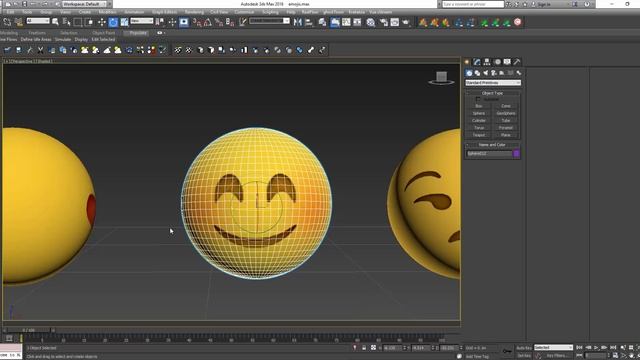
Task: Open the Edit menu
Action: tap(10, 12)
